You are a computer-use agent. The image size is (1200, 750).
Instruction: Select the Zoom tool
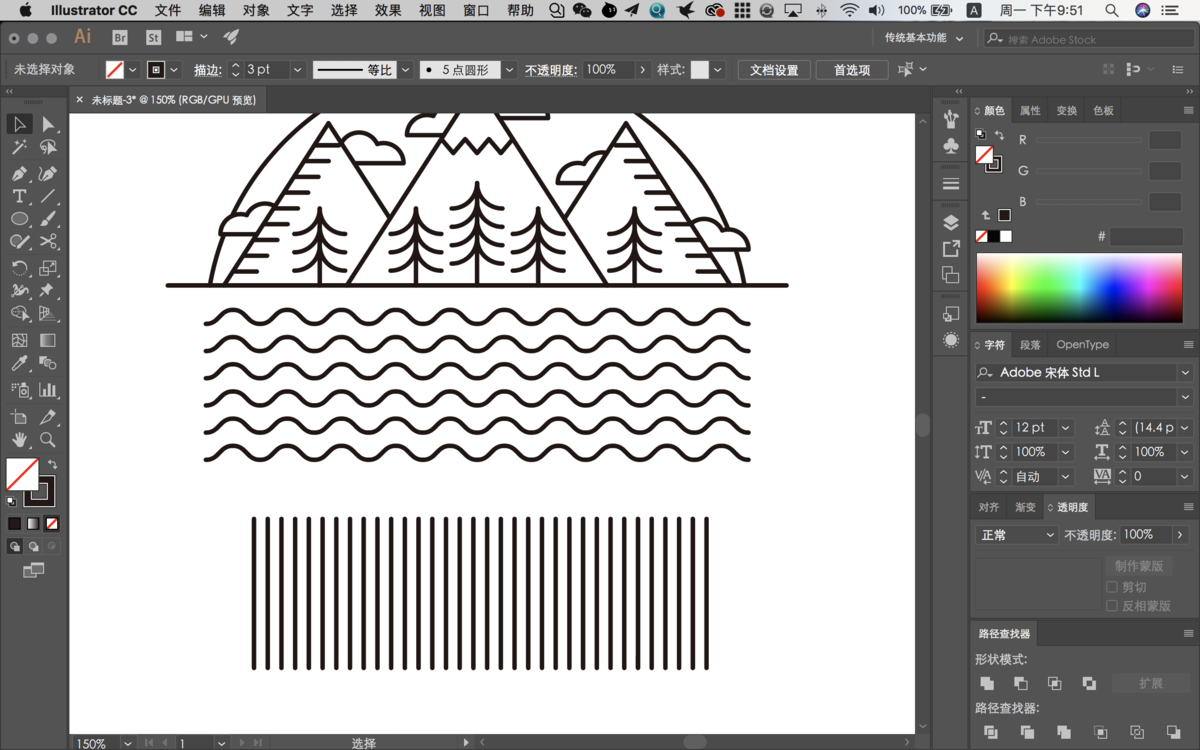(47, 440)
